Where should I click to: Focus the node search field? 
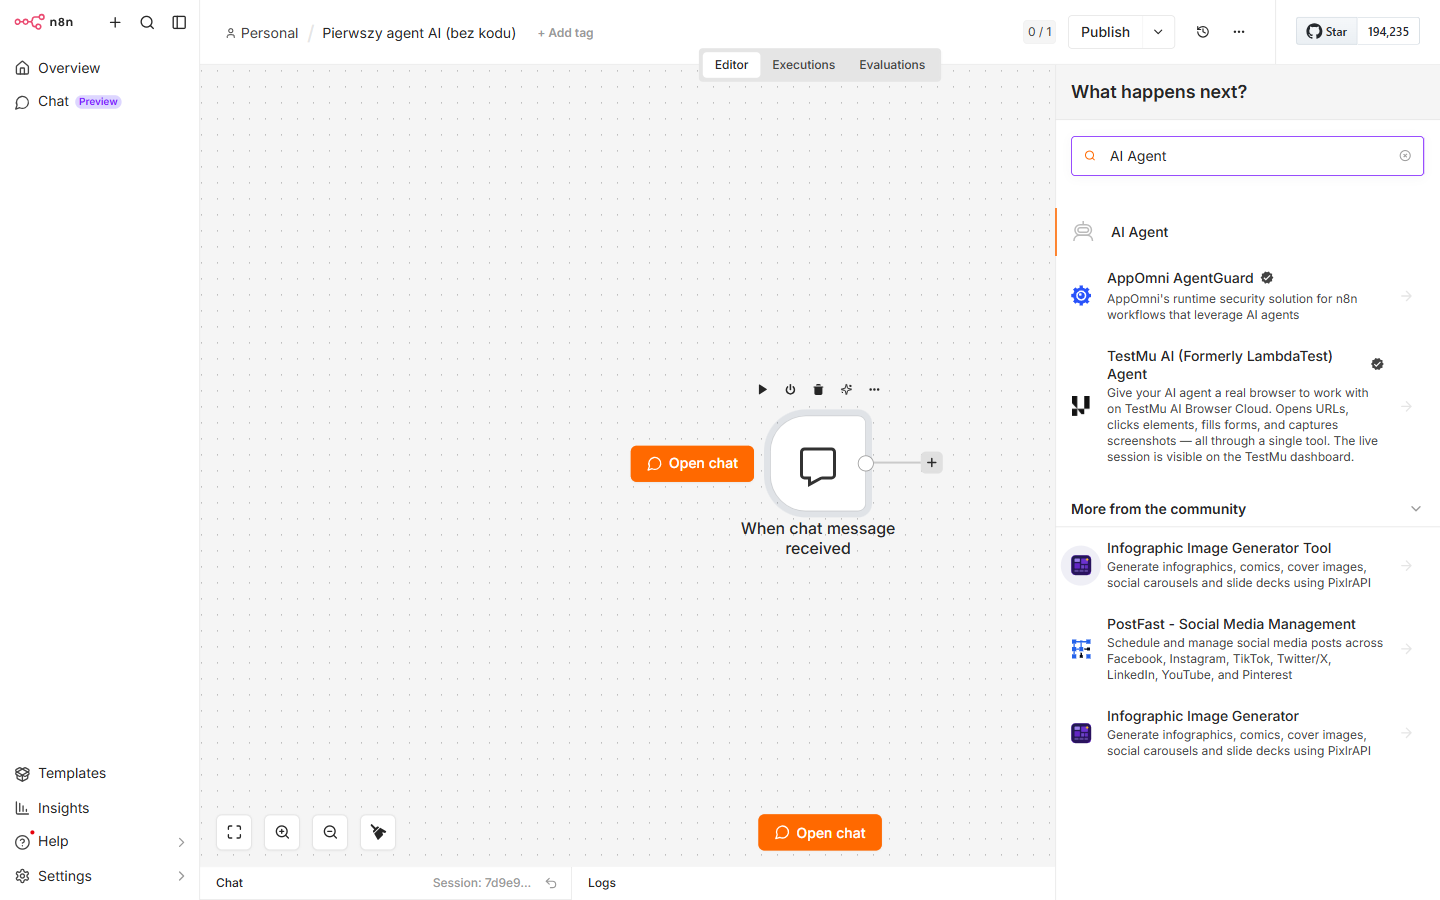click(x=1247, y=156)
